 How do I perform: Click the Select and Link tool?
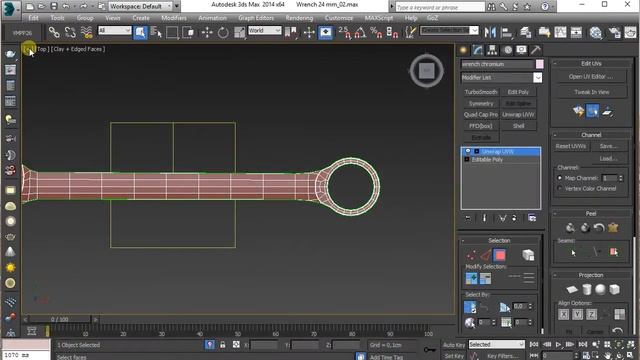point(54,32)
